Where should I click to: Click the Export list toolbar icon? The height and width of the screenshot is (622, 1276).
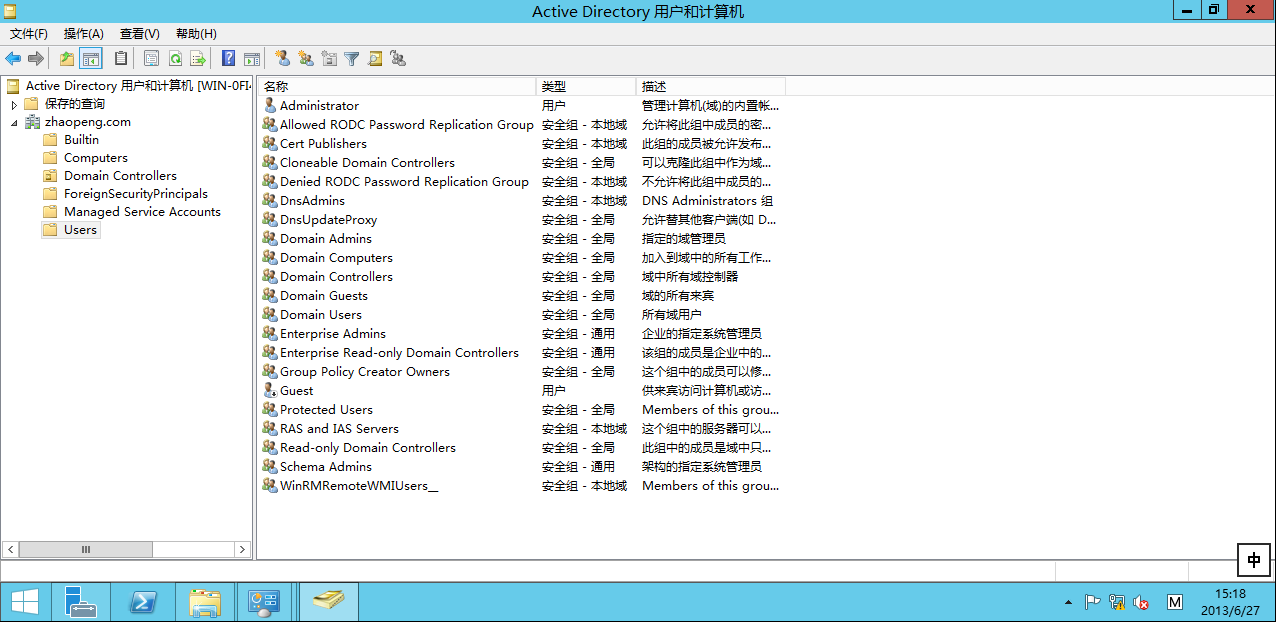tap(198, 59)
